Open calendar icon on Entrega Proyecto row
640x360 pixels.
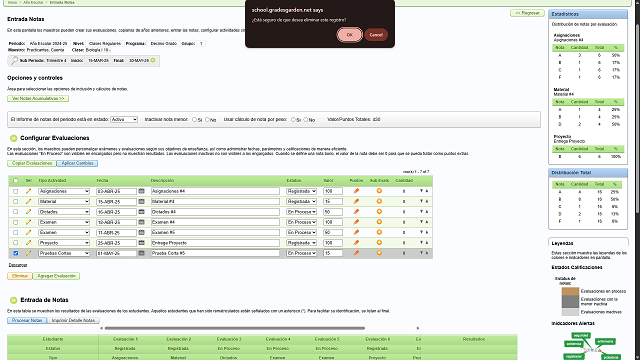[141, 243]
